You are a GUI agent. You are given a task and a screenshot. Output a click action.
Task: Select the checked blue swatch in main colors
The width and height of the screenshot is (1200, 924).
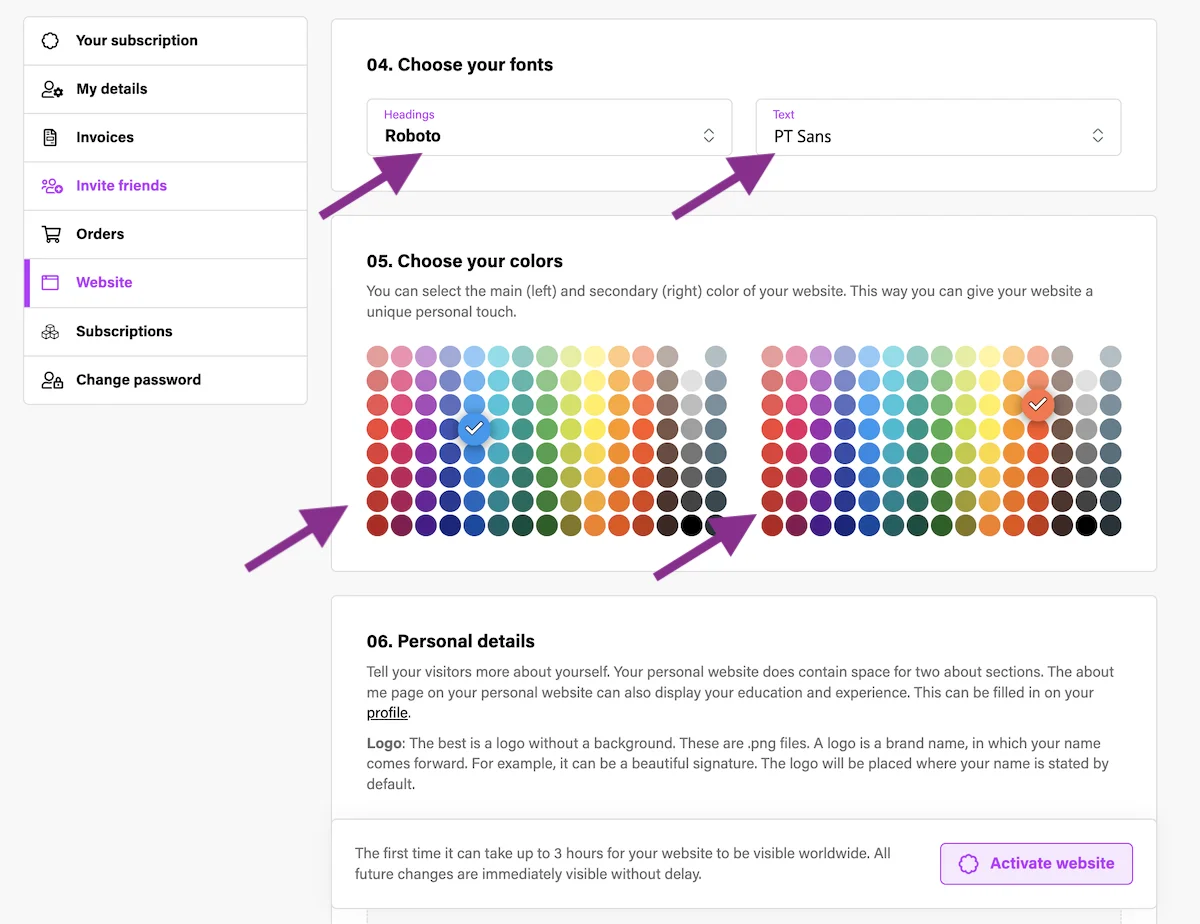click(475, 428)
